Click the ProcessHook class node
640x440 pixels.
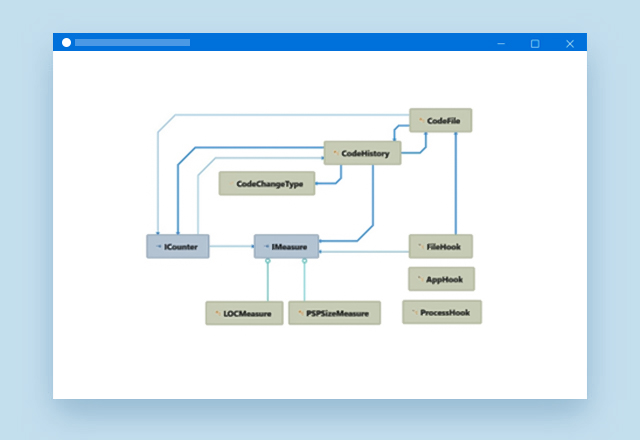(442, 312)
